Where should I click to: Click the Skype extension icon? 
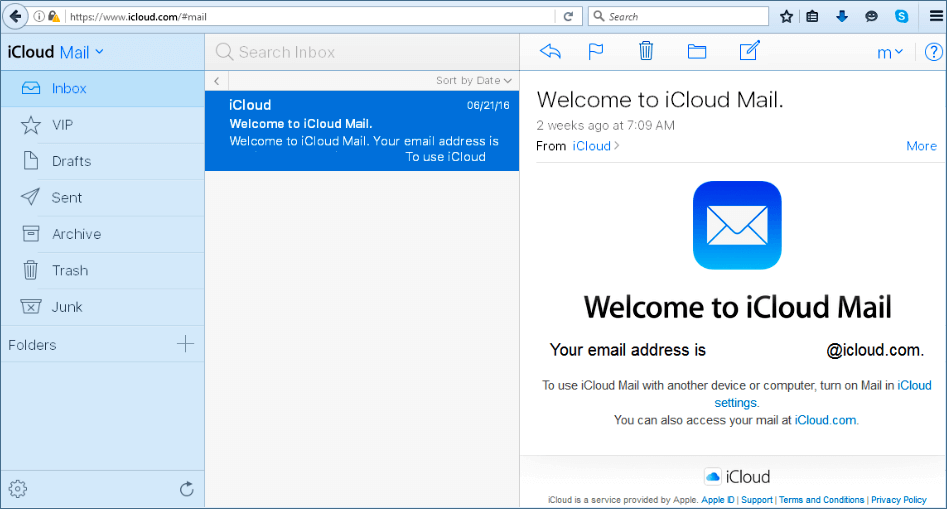pyautogui.click(x=901, y=16)
